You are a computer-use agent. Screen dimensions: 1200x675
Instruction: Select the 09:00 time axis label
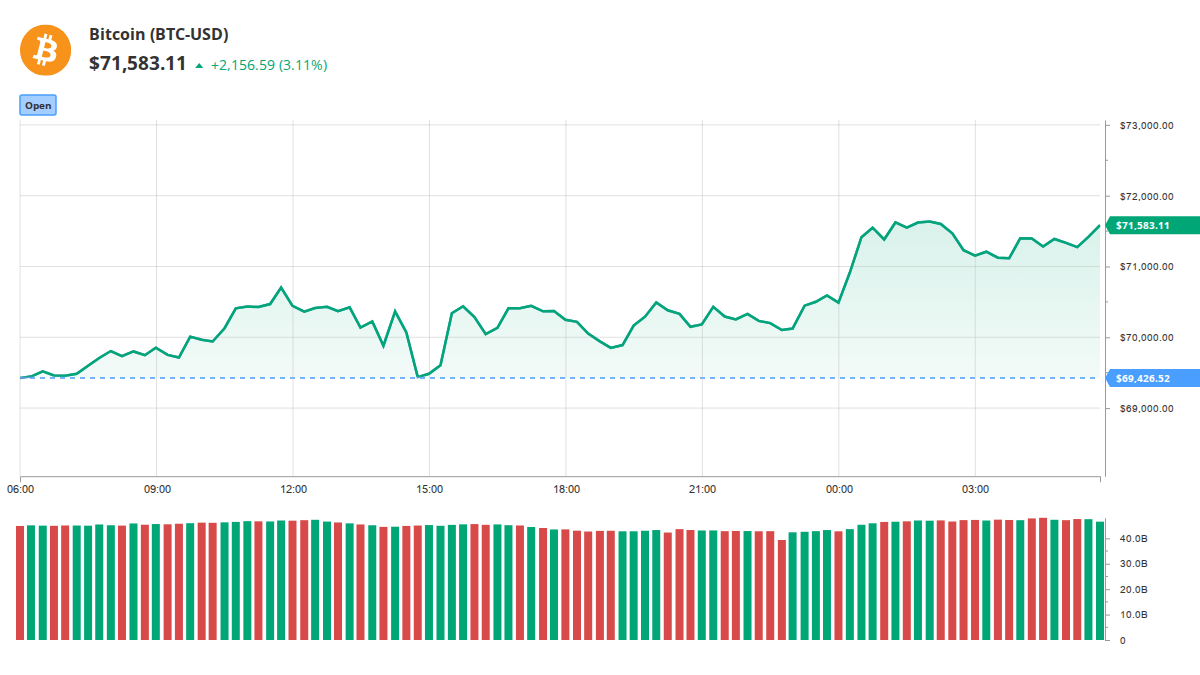157,489
